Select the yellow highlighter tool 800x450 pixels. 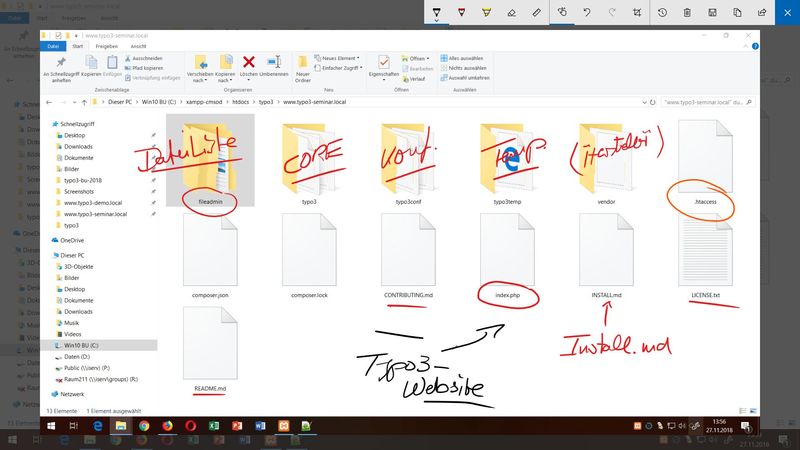pyautogui.click(x=486, y=12)
